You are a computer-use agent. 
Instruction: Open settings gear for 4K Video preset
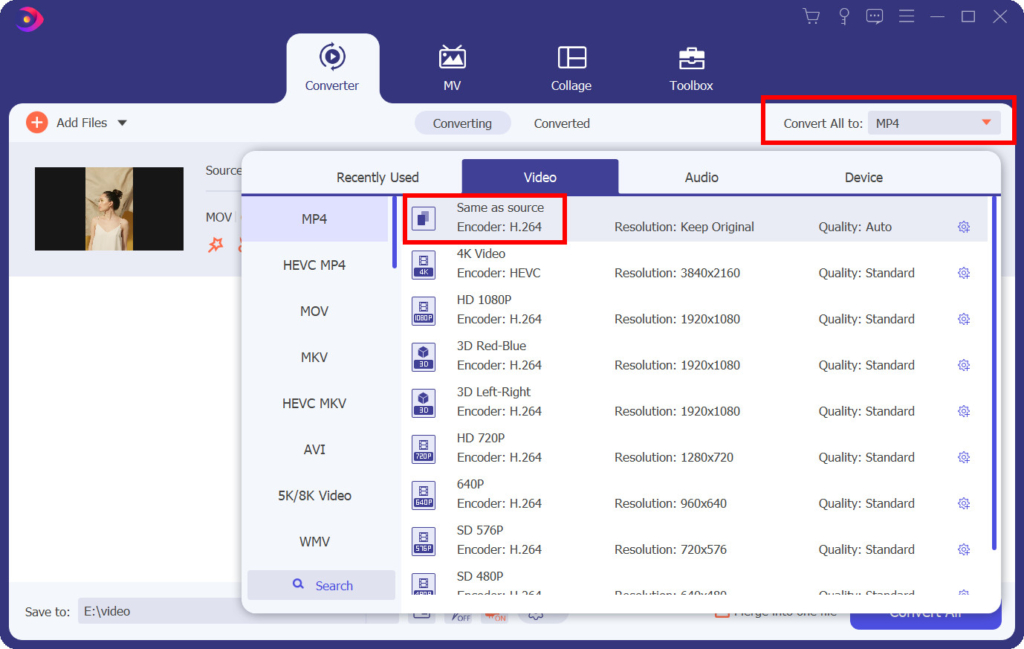963,272
